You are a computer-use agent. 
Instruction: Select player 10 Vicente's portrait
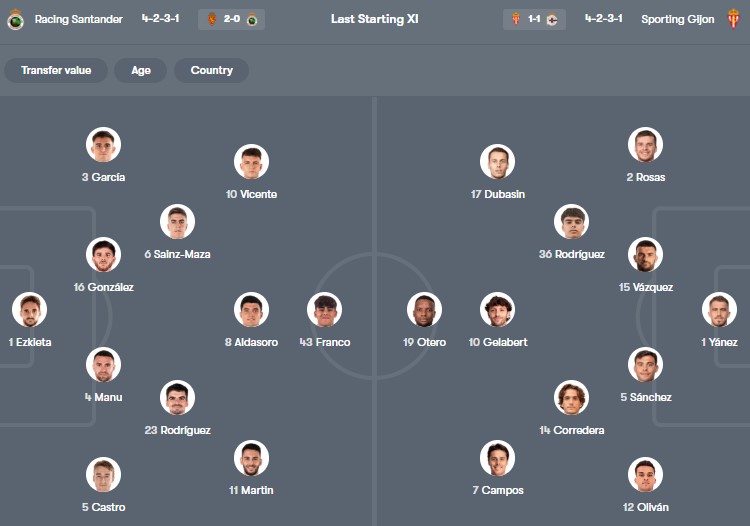coord(251,162)
